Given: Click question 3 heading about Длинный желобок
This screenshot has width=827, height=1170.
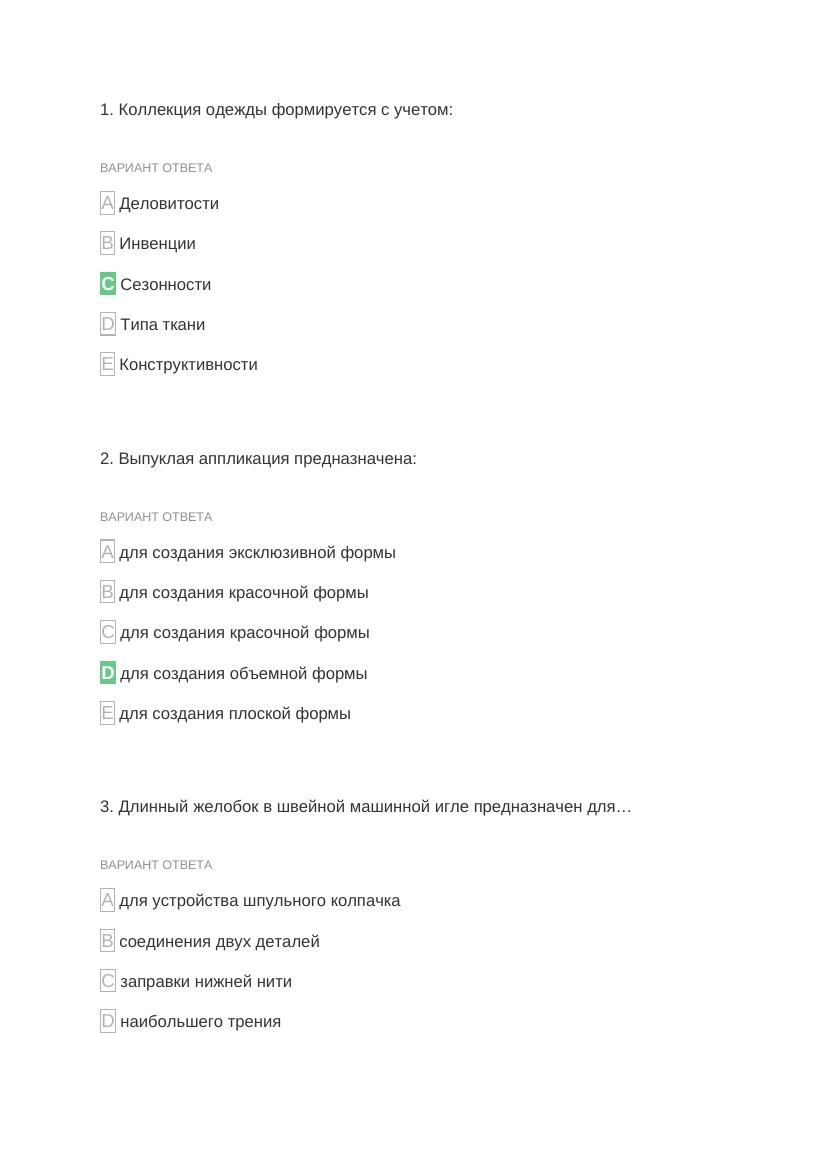Looking at the screenshot, I should click(365, 806).
